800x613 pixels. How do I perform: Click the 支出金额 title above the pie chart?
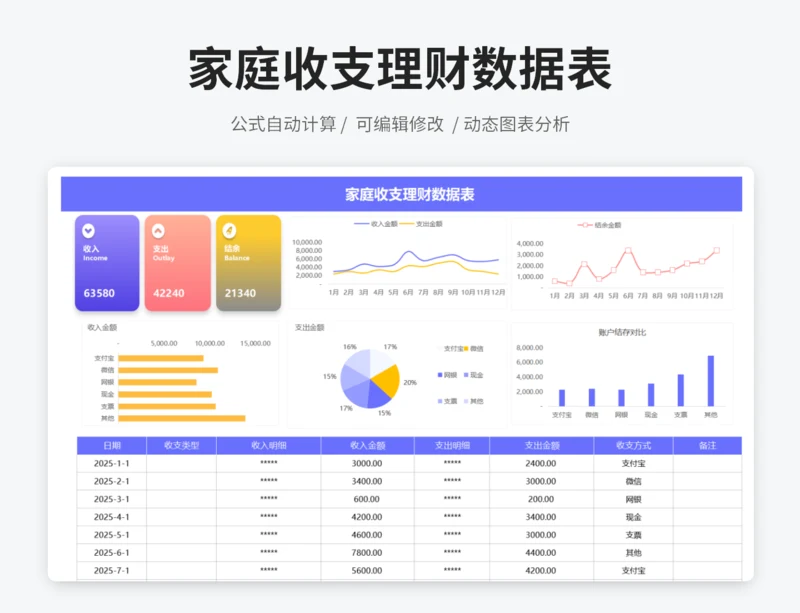click(x=309, y=327)
